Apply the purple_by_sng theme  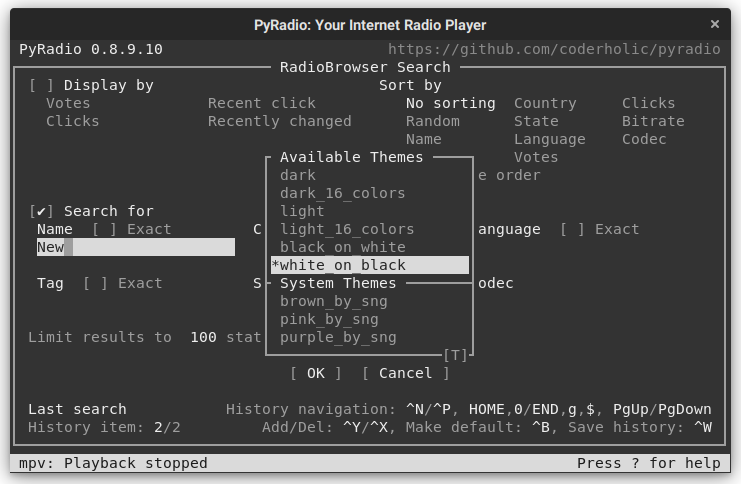coord(338,337)
